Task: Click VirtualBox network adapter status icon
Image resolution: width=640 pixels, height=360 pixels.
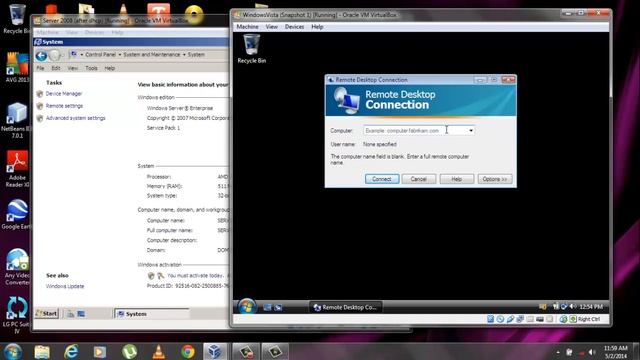Action: tap(520, 319)
